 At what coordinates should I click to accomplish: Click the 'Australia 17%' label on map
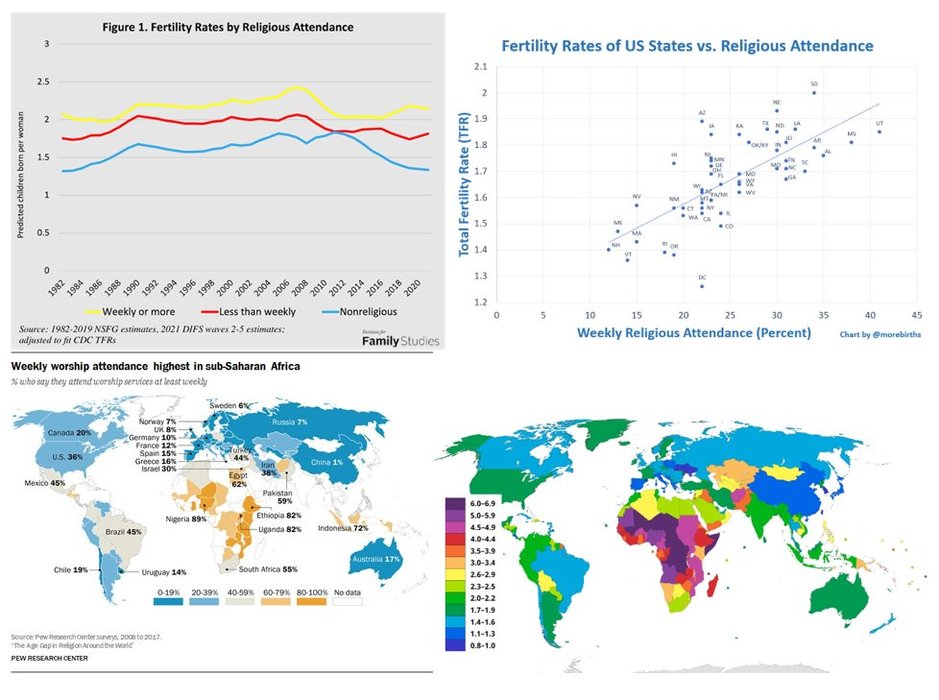click(x=375, y=559)
